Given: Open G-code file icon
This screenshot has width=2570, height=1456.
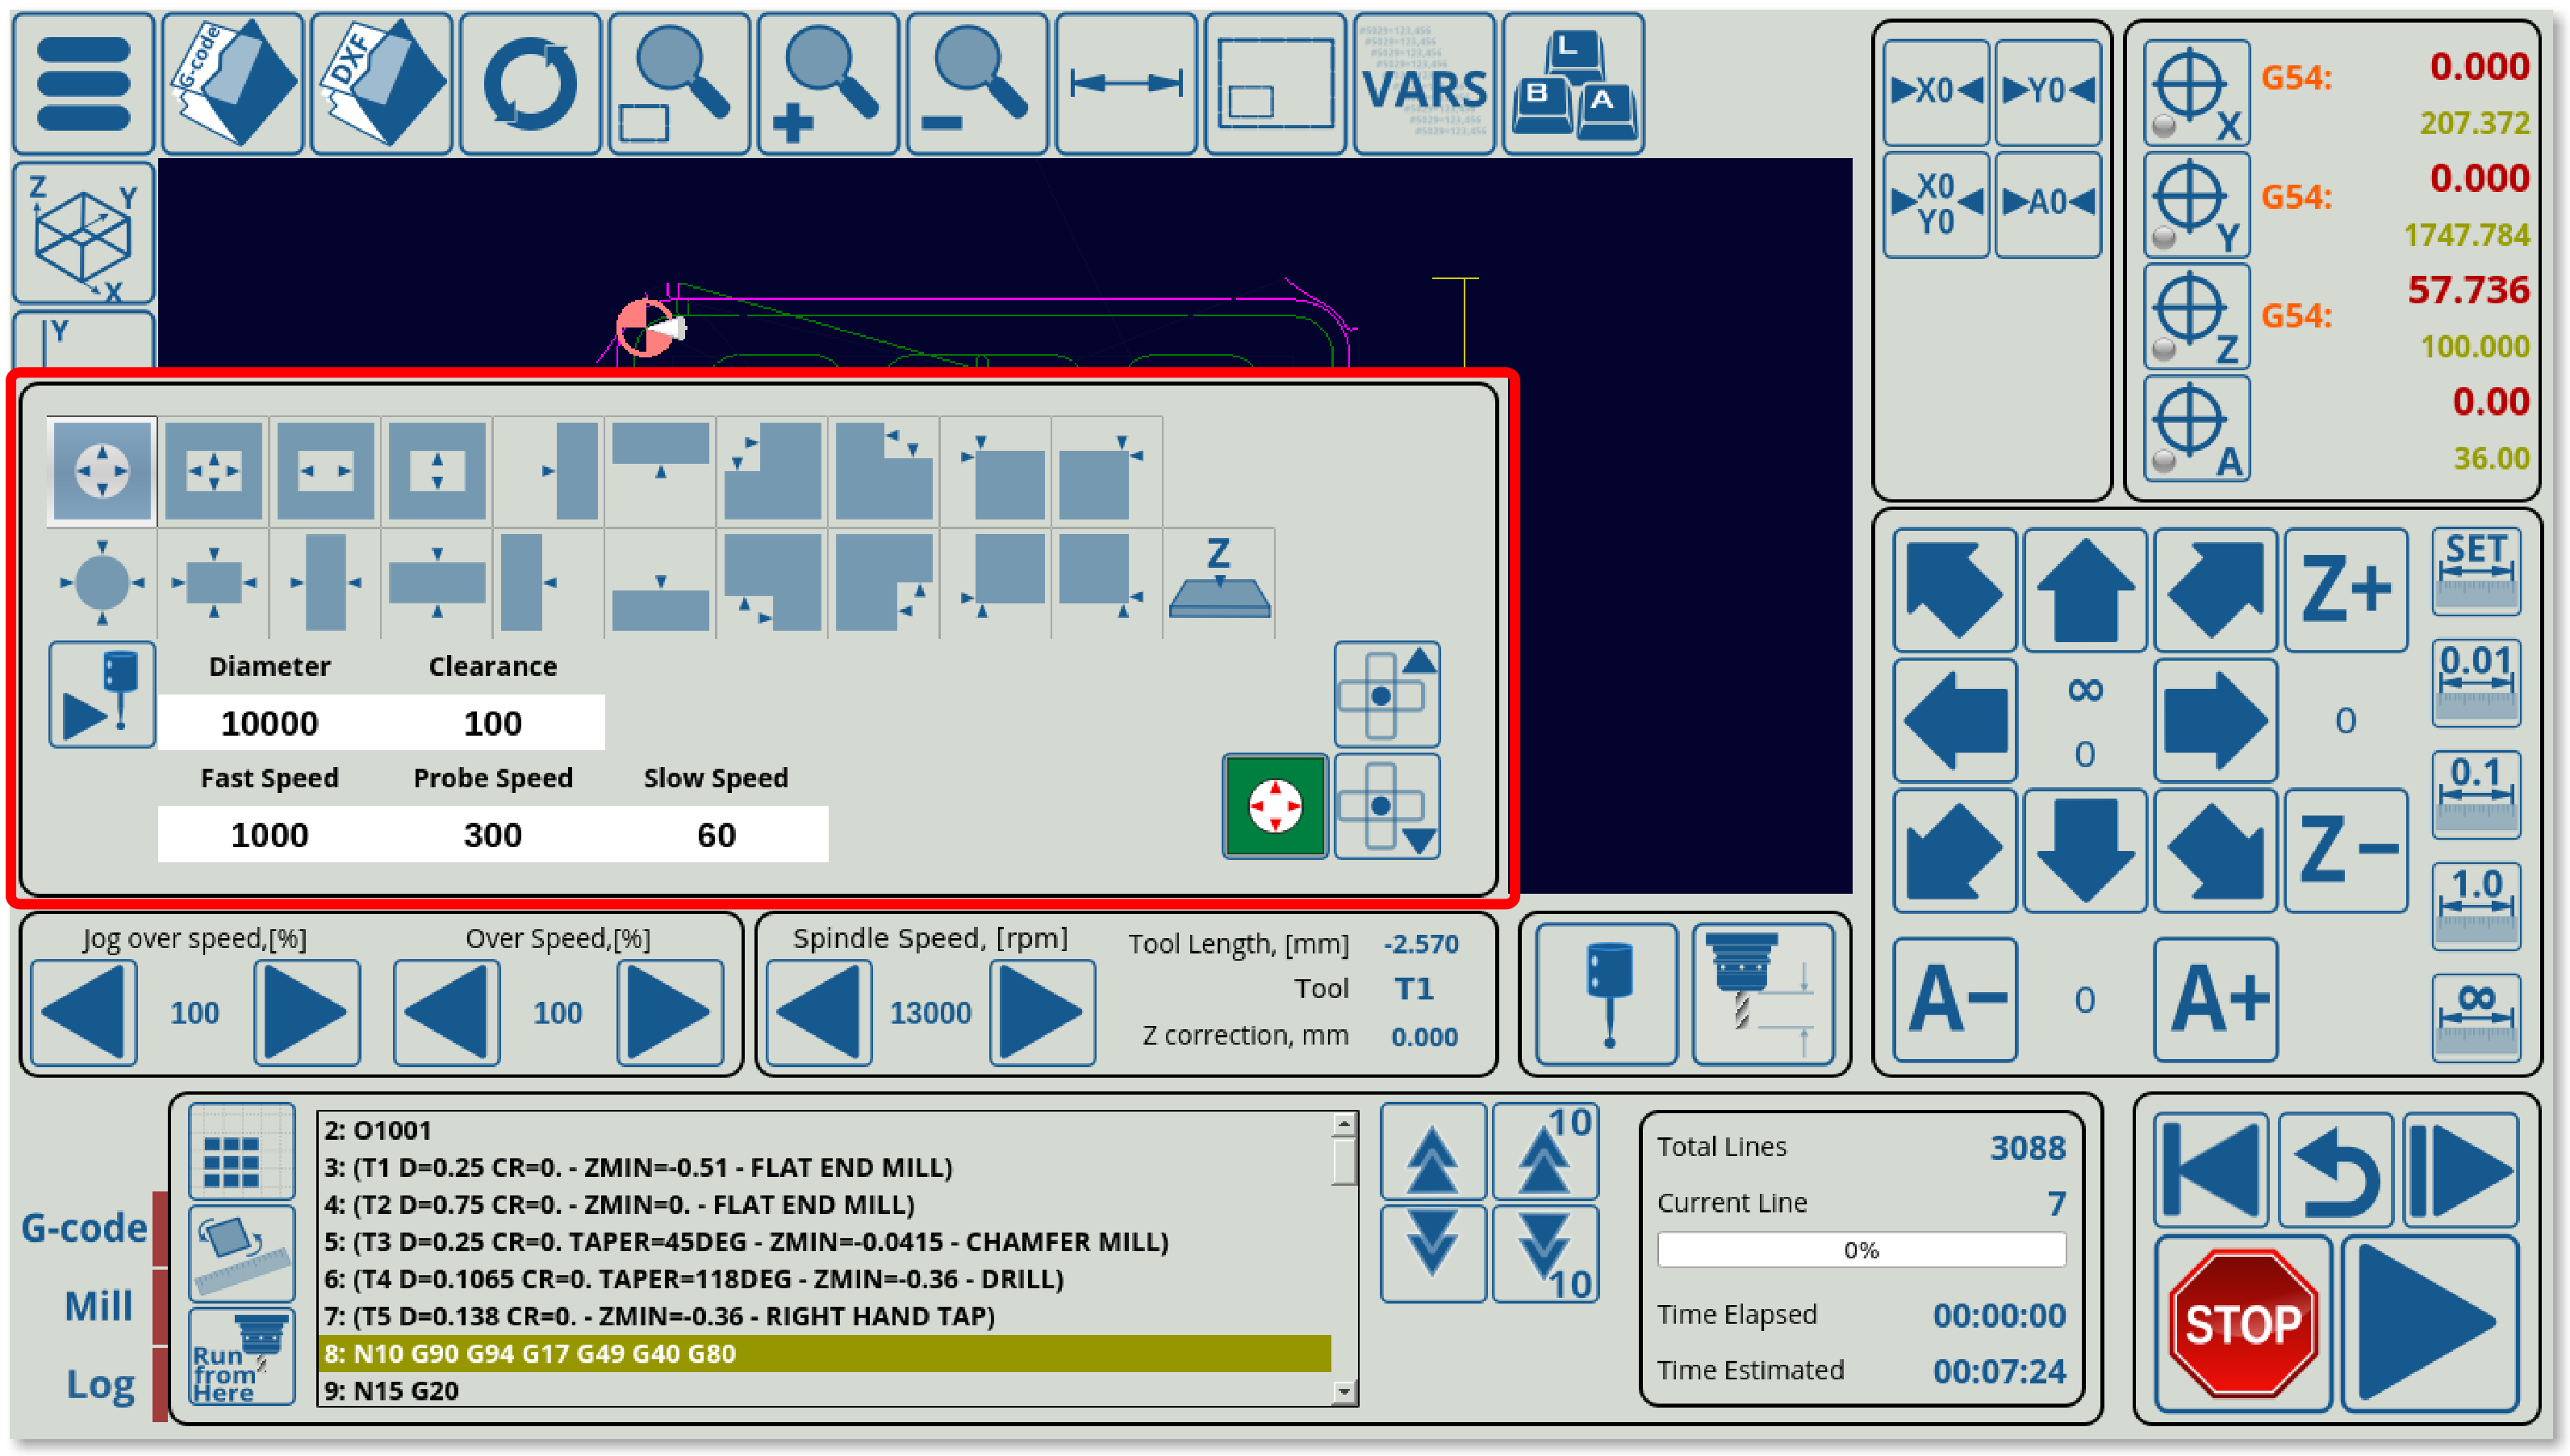Looking at the screenshot, I should coord(232,84).
